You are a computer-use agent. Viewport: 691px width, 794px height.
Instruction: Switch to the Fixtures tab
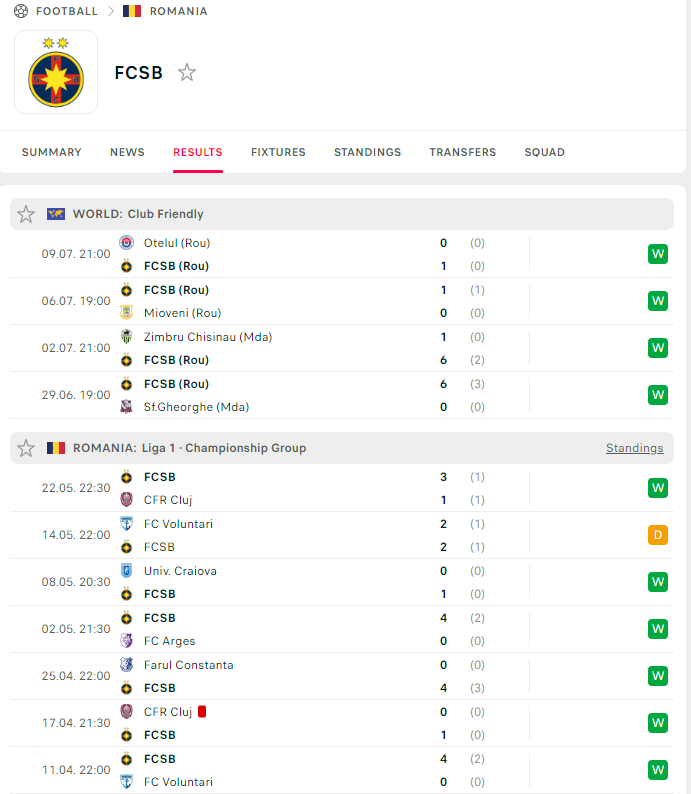pyautogui.click(x=278, y=152)
